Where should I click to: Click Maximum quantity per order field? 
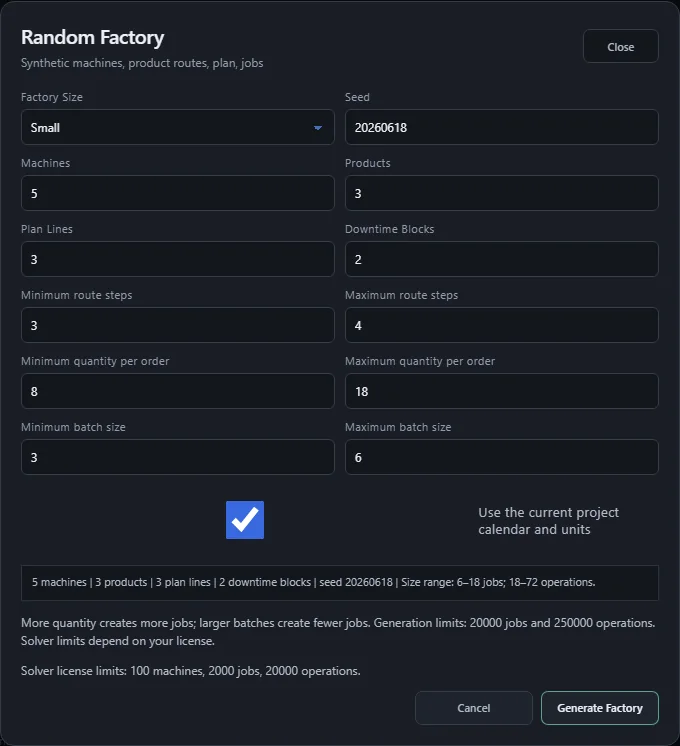point(502,391)
